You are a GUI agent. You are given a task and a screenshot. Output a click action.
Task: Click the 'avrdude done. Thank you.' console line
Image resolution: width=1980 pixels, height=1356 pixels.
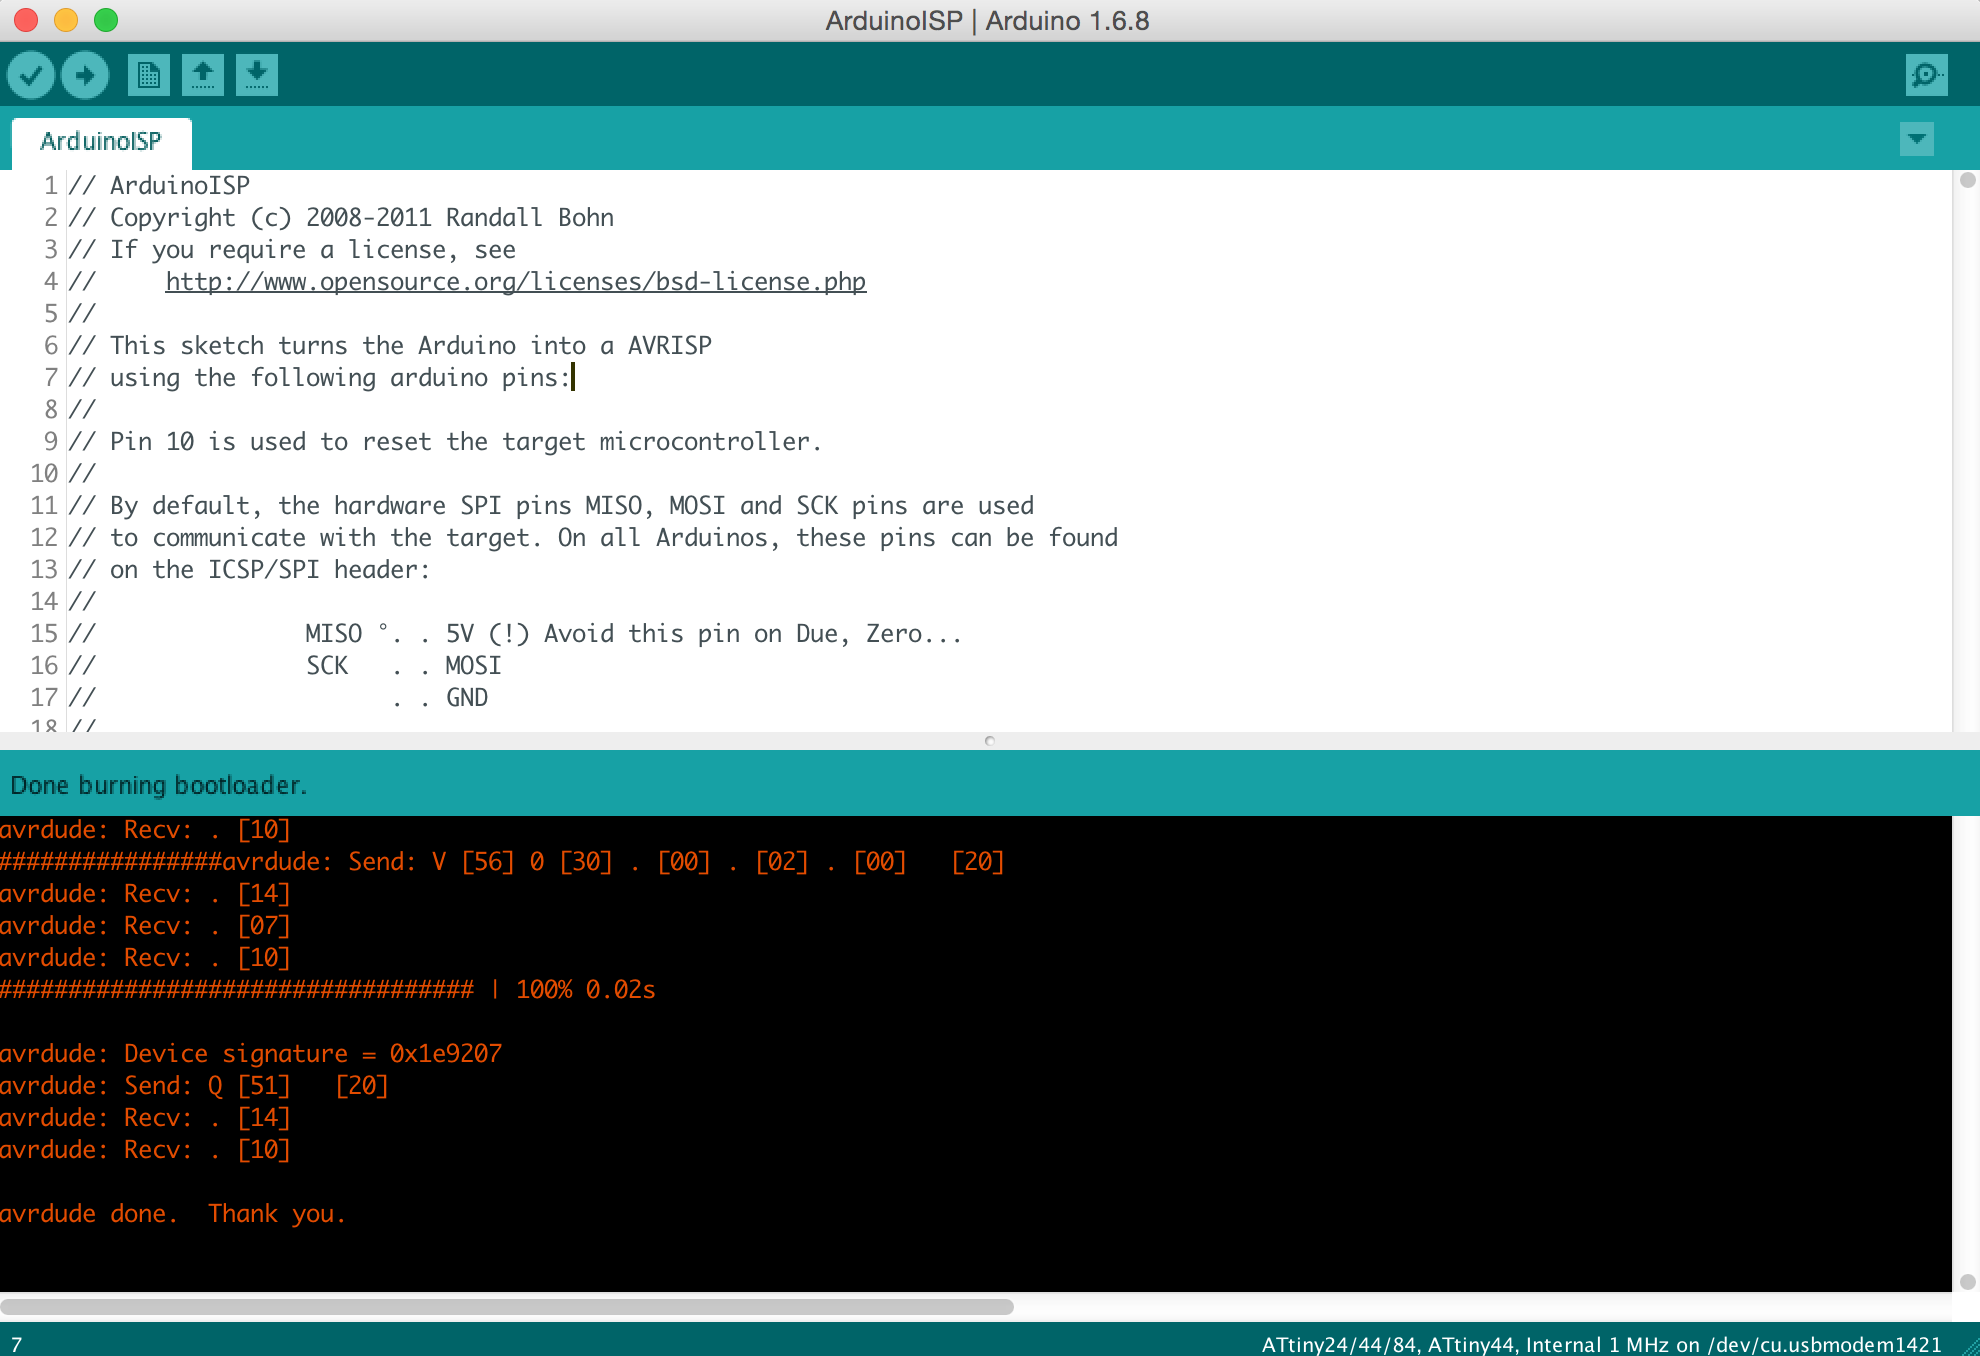click(173, 1214)
